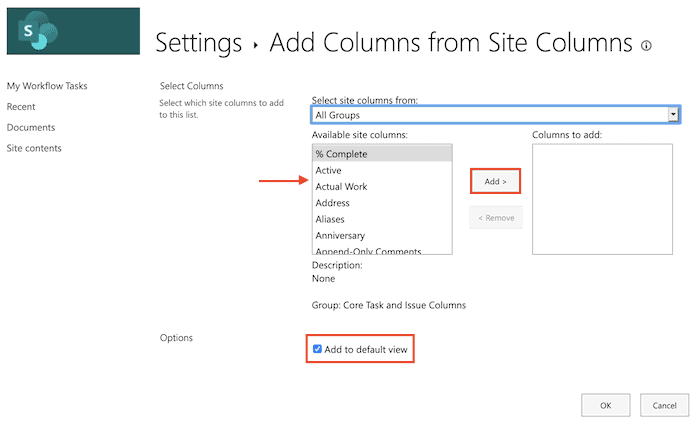Viewport: 700px width, 434px height.
Task: Open Site contents link
Action: (x=34, y=148)
